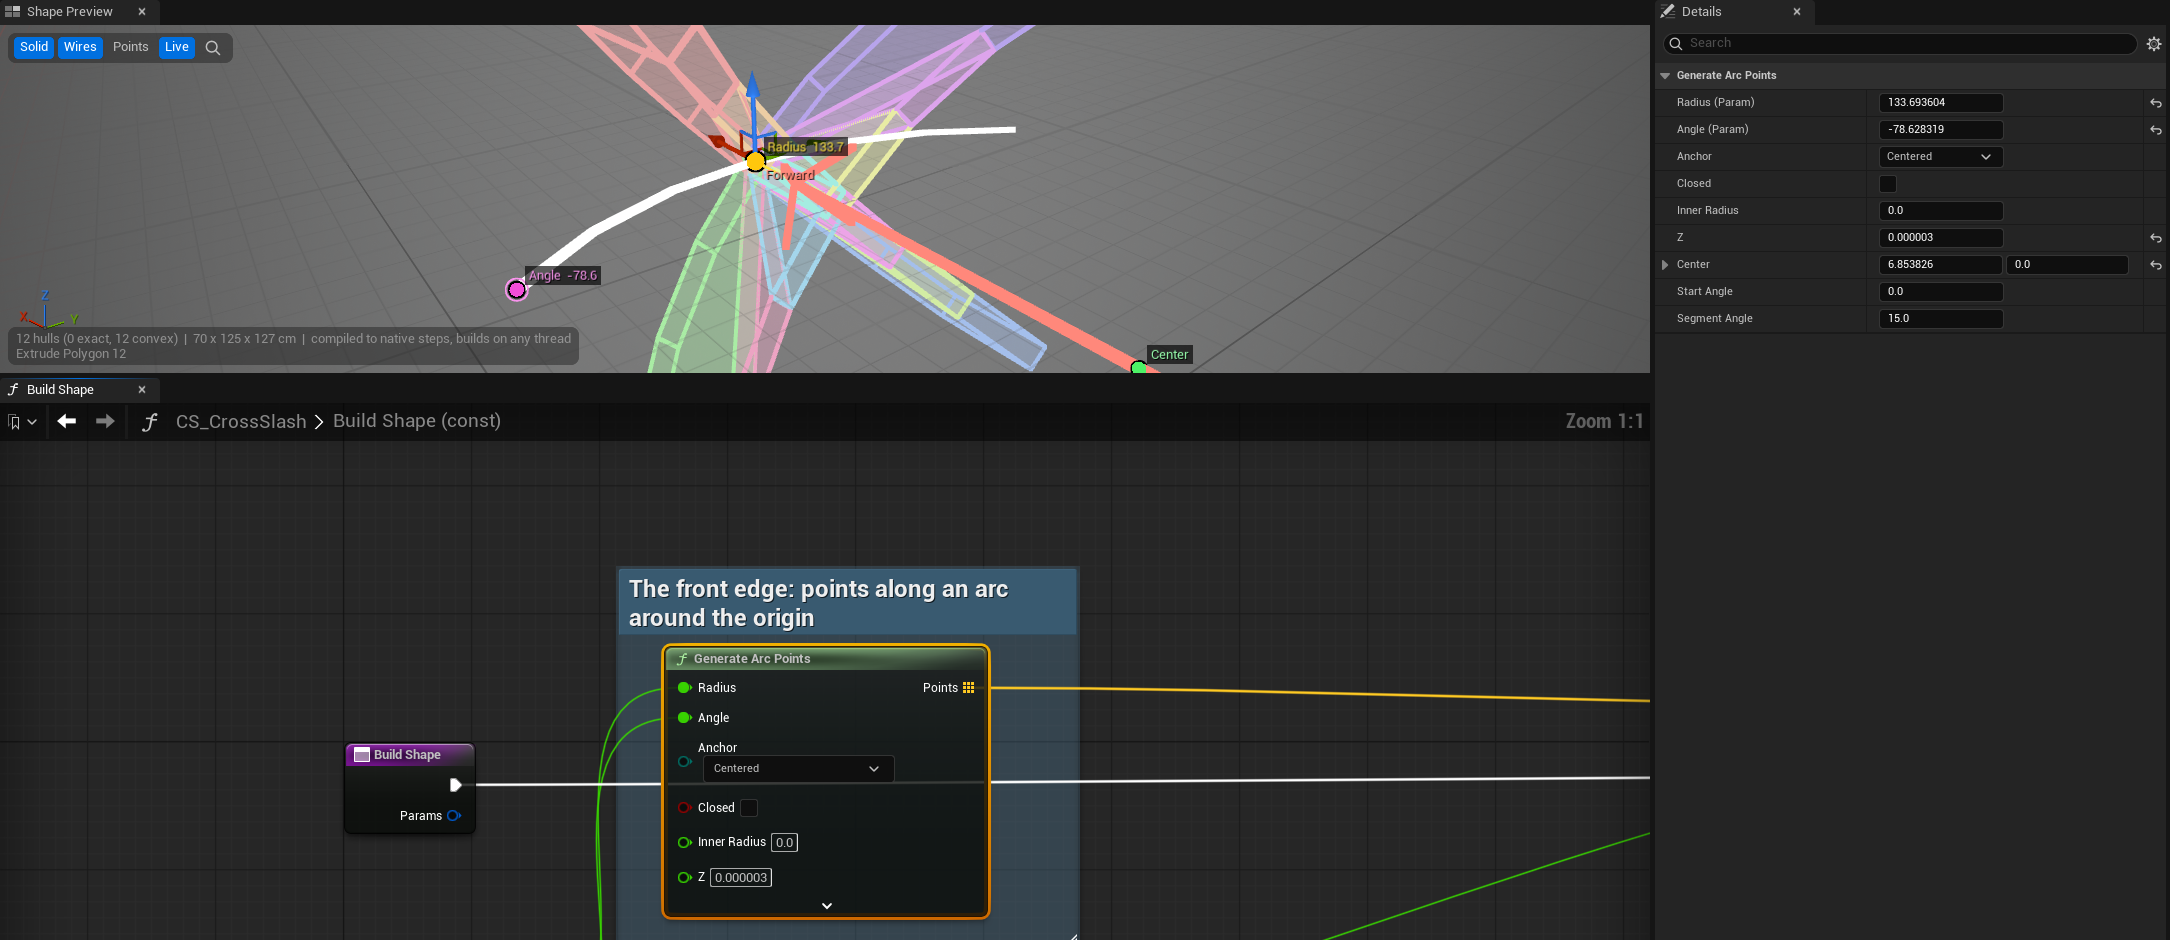
Task: Expand the Center property row
Action: tap(1665, 265)
